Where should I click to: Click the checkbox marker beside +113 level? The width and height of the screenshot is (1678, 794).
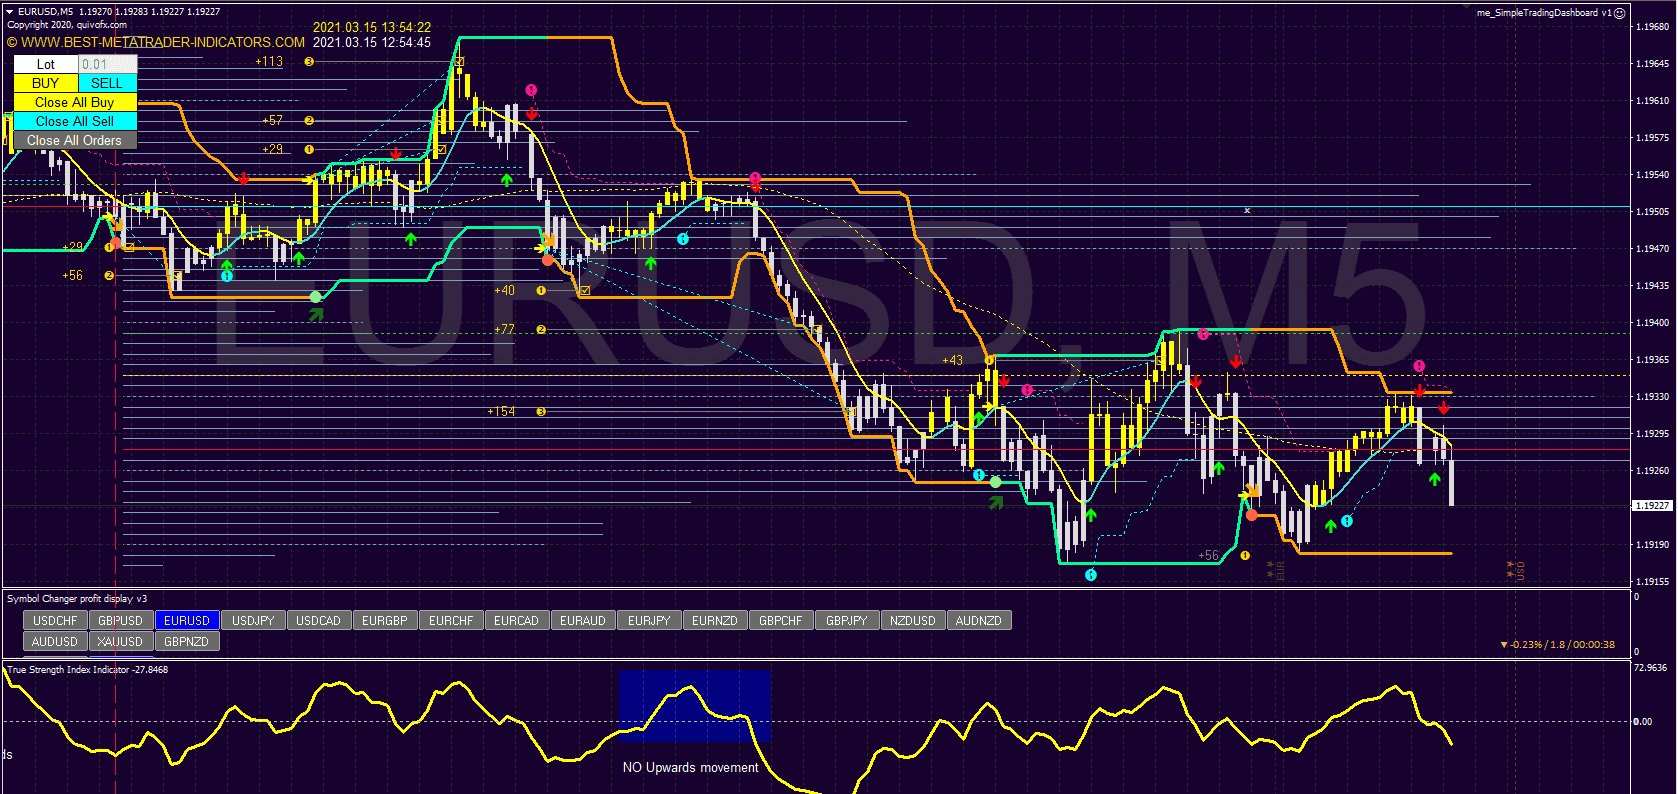coord(459,62)
